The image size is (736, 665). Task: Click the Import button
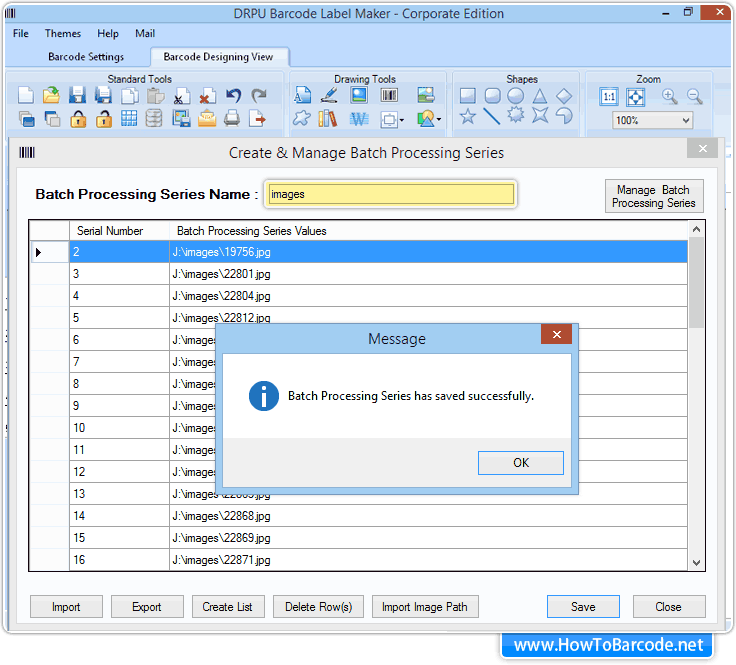tap(66, 607)
